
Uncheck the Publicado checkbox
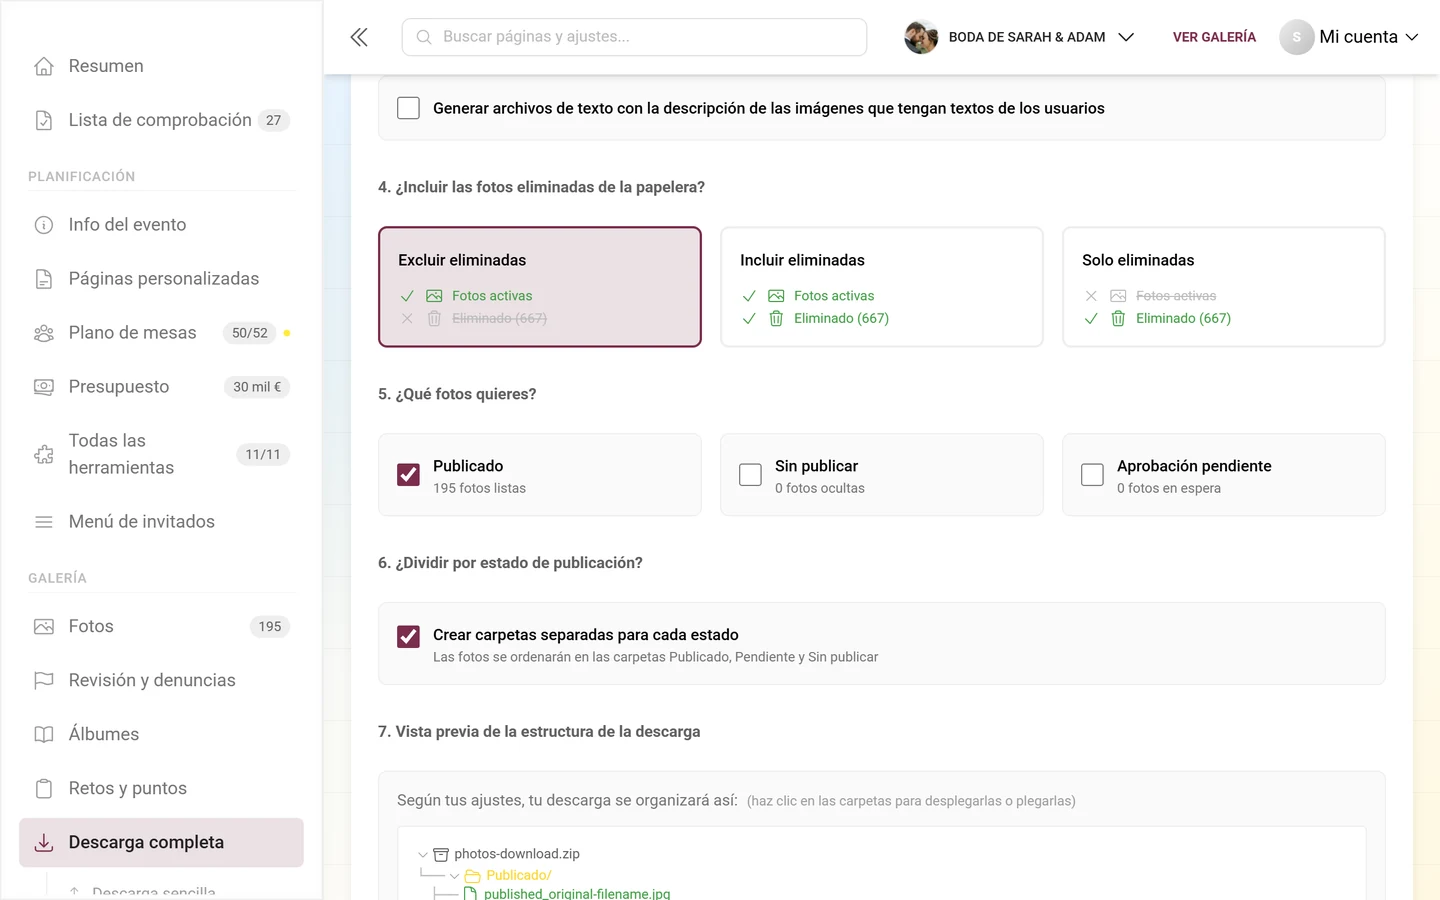pos(408,475)
